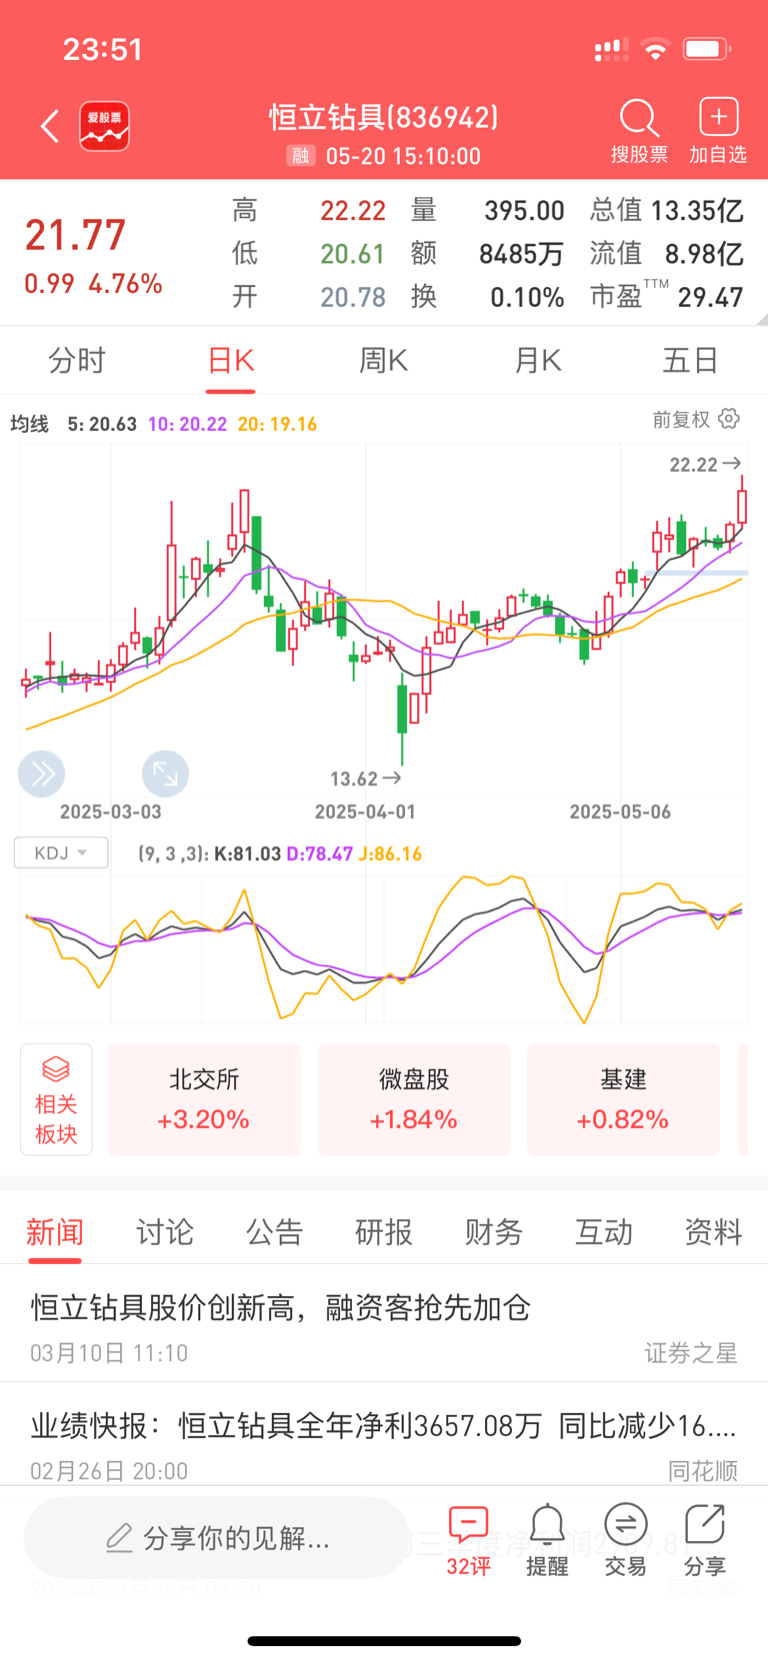
Task: Tap the 分享你的见解 comment input field
Action: tap(217, 1537)
